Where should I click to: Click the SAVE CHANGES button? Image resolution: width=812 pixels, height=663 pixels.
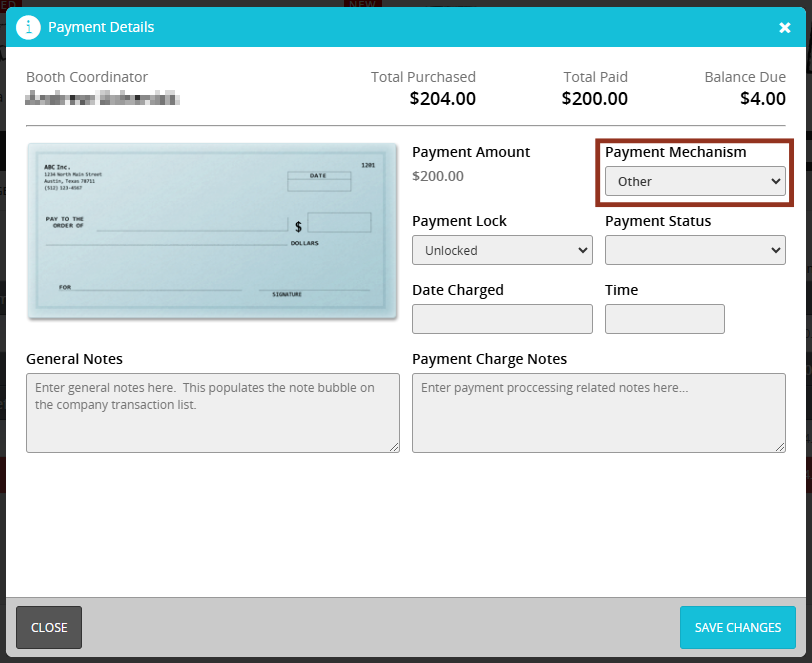click(x=737, y=627)
